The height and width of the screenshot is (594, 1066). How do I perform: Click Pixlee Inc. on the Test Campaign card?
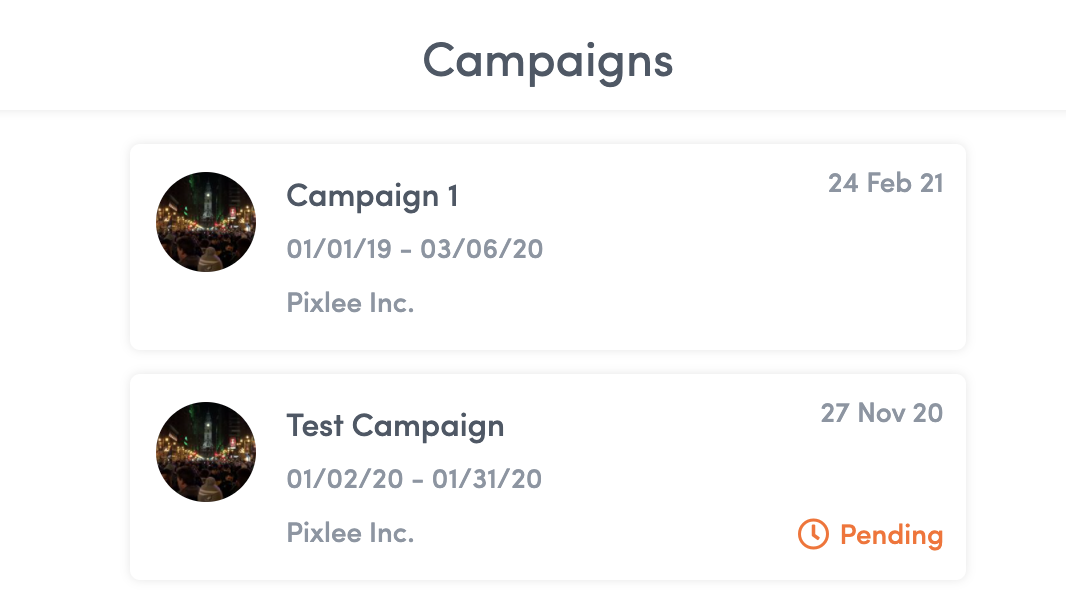pos(350,533)
